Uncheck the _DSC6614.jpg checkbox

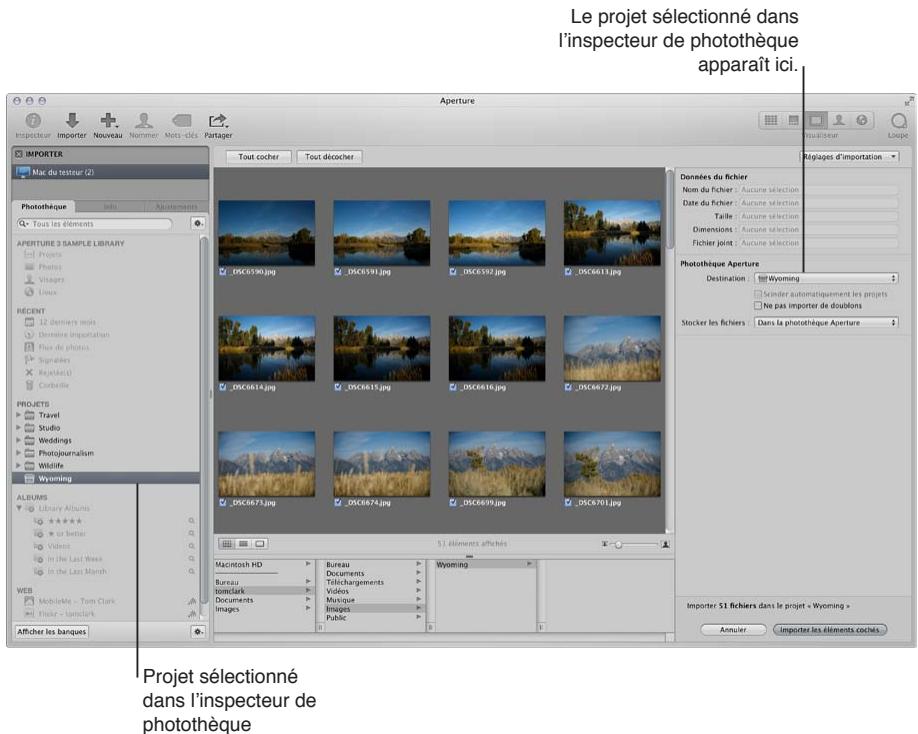pyautogui.click(x=222, y=387)
